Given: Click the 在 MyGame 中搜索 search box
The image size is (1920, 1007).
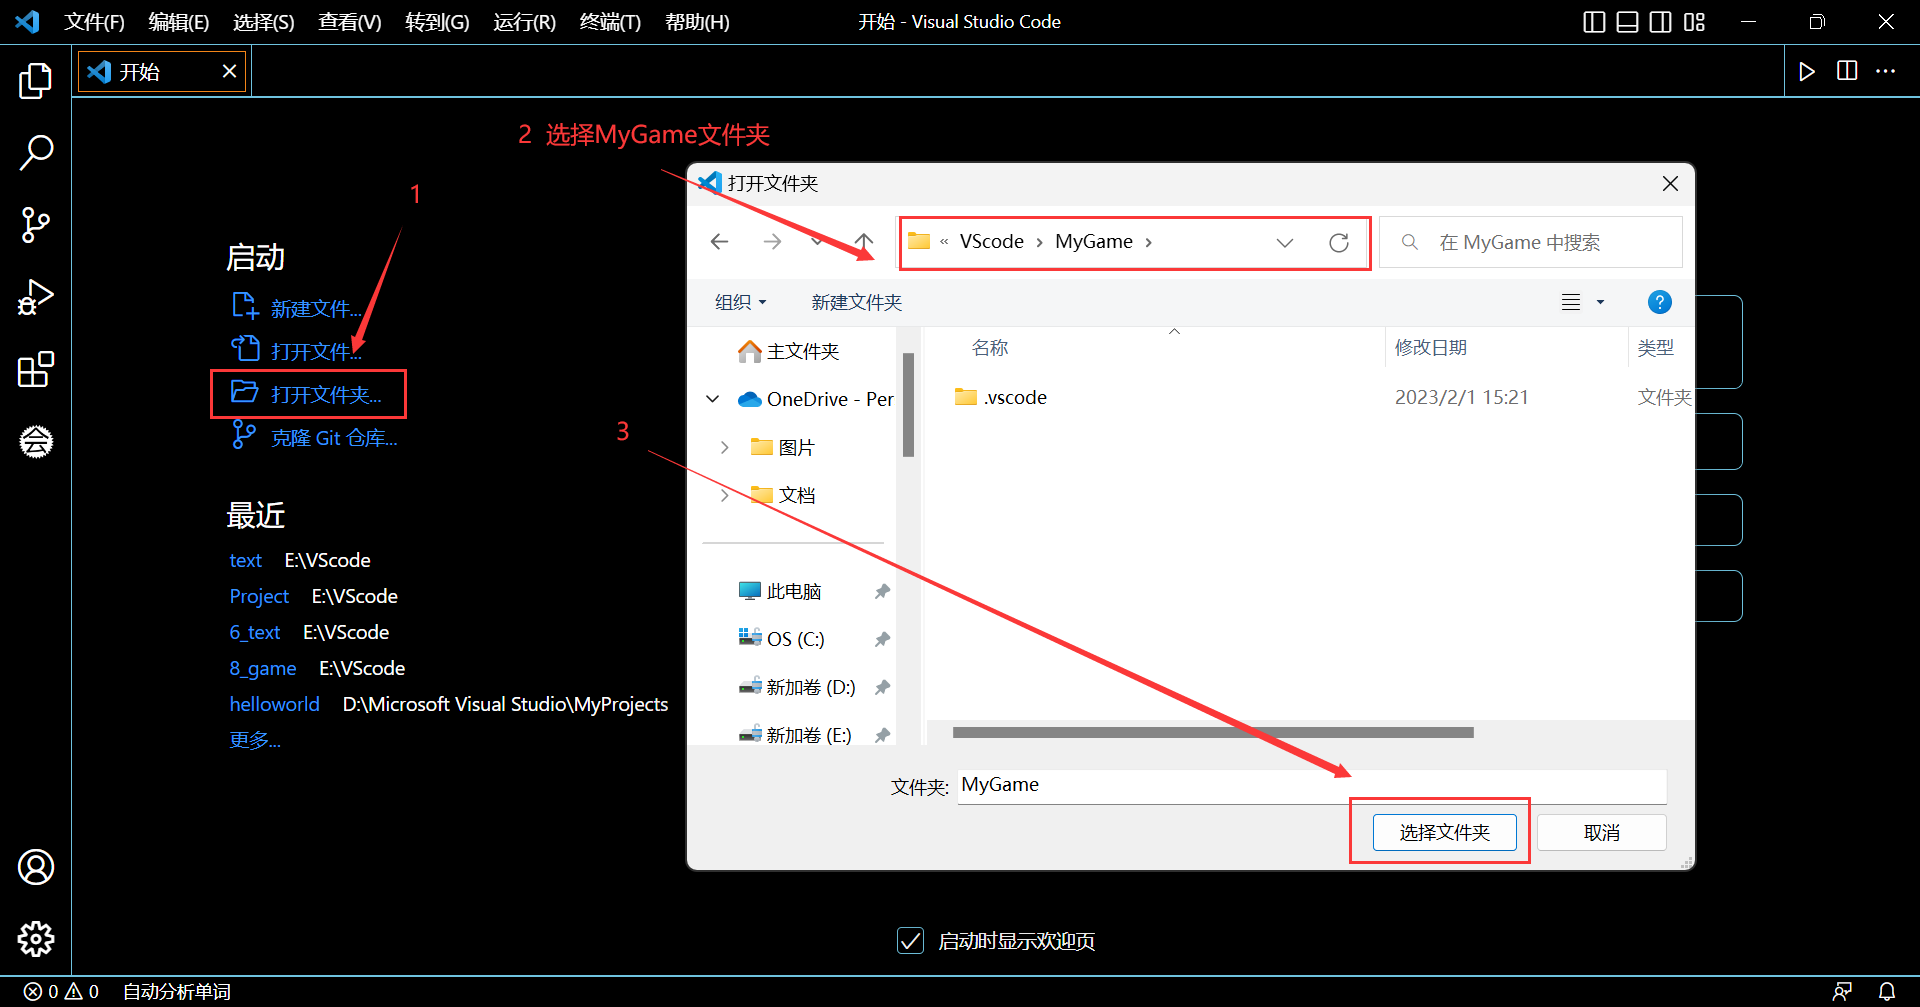Looking at the screenshot, I should (x=1530, y=242).
